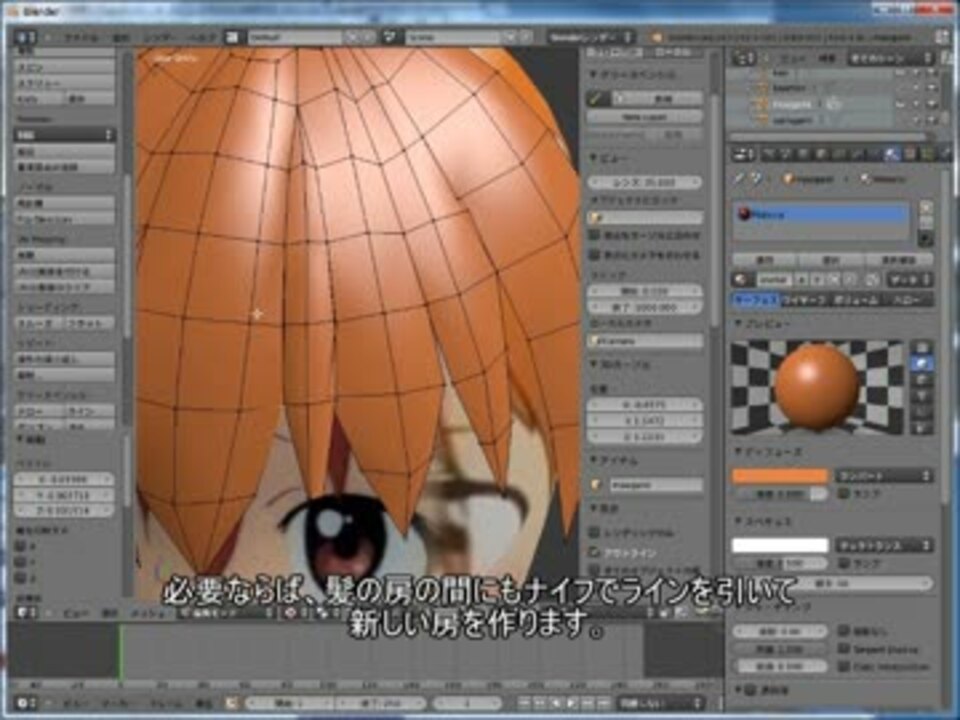Click the スピン button in tool shelf
Image resolution: width=960 pixels, height=720 pixels.
64,66
